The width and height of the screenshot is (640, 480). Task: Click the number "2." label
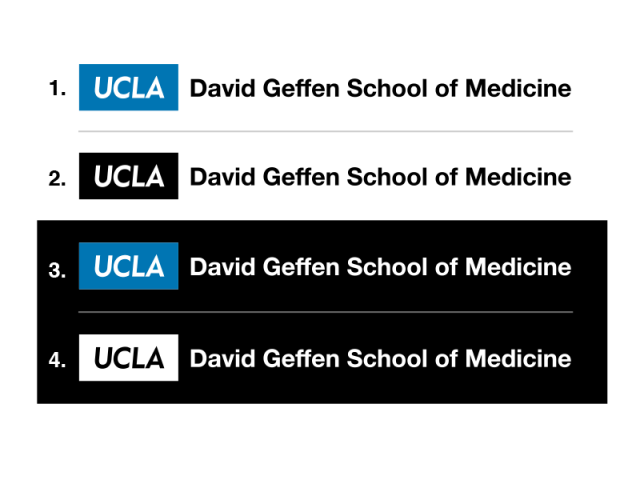57,179
